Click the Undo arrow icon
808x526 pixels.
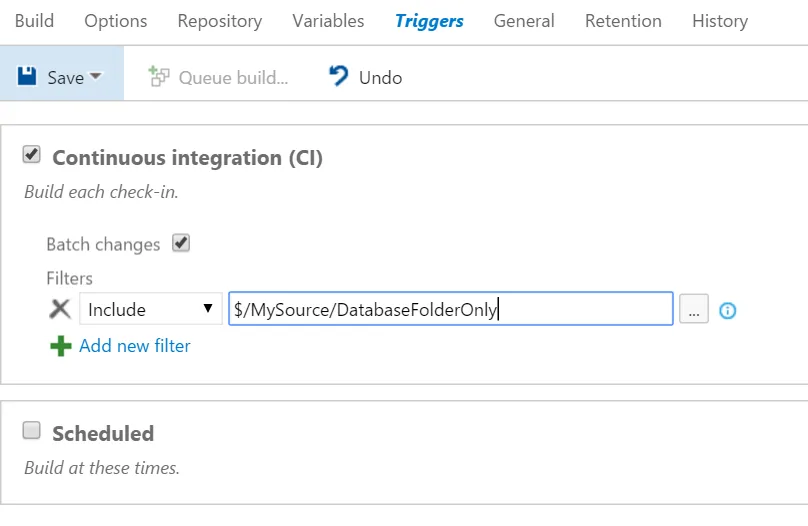tap(340, 76)
